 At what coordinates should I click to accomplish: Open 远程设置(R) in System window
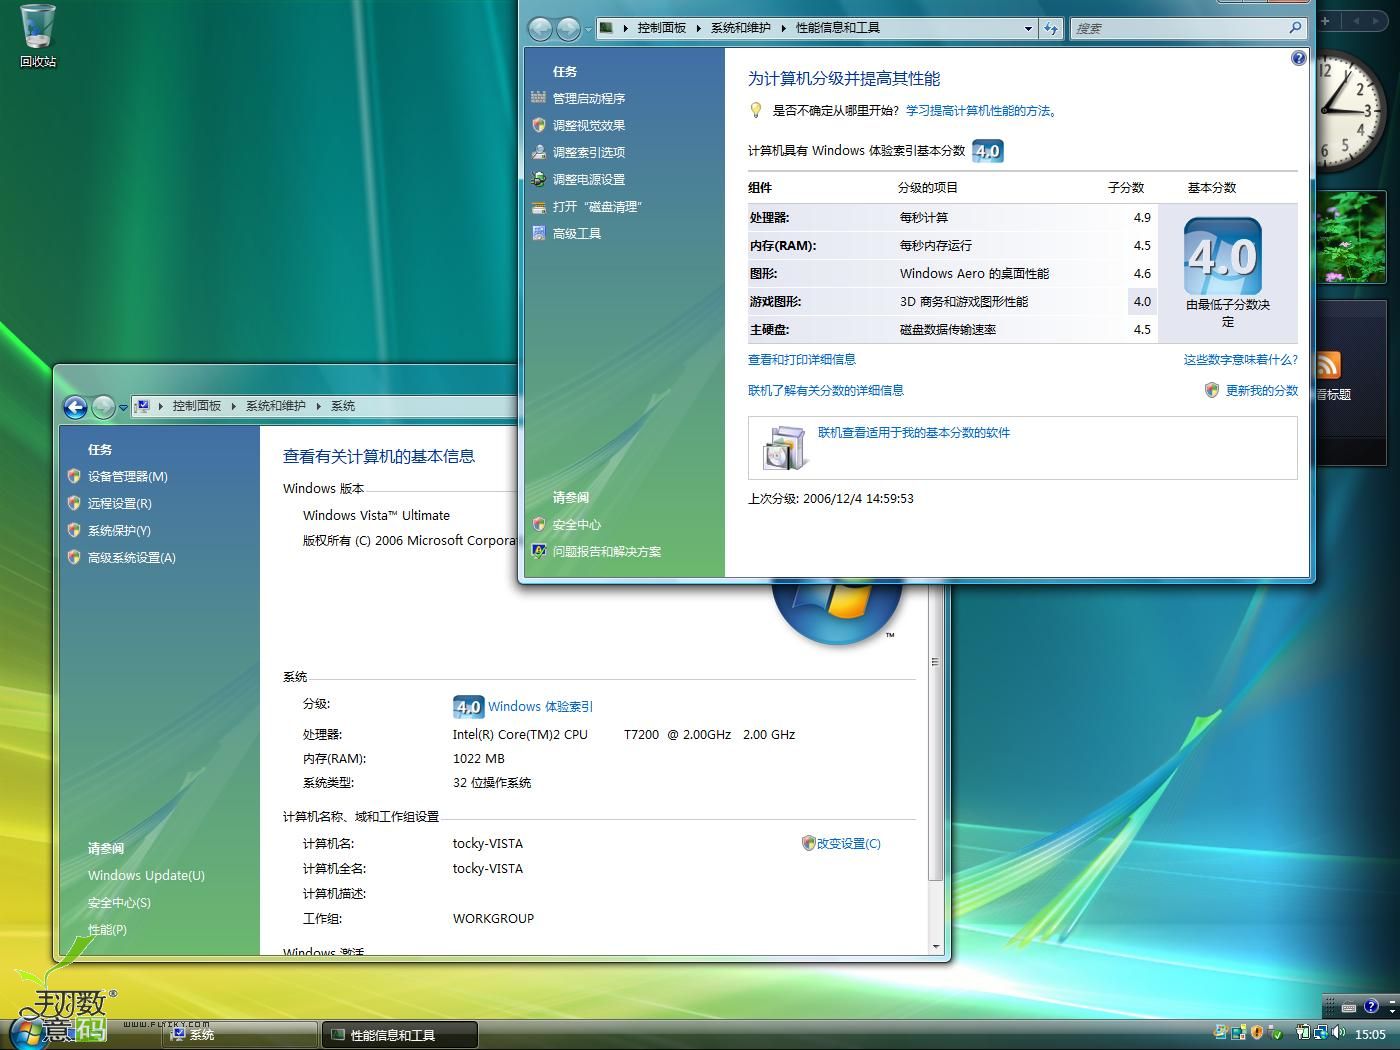pos(120,503)
